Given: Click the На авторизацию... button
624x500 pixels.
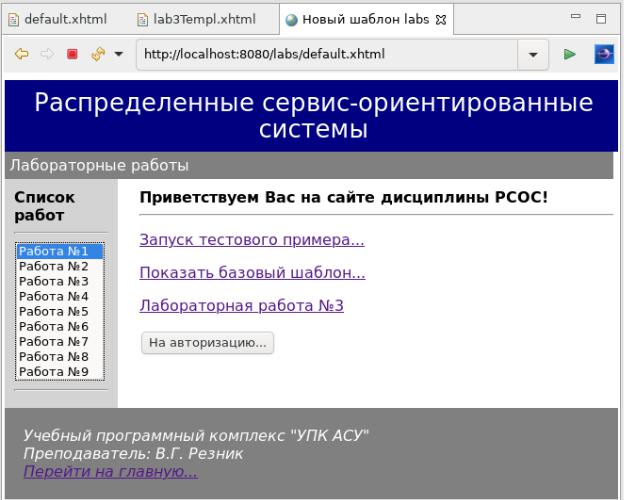Looking at the screenshot, I should [207, 343].
